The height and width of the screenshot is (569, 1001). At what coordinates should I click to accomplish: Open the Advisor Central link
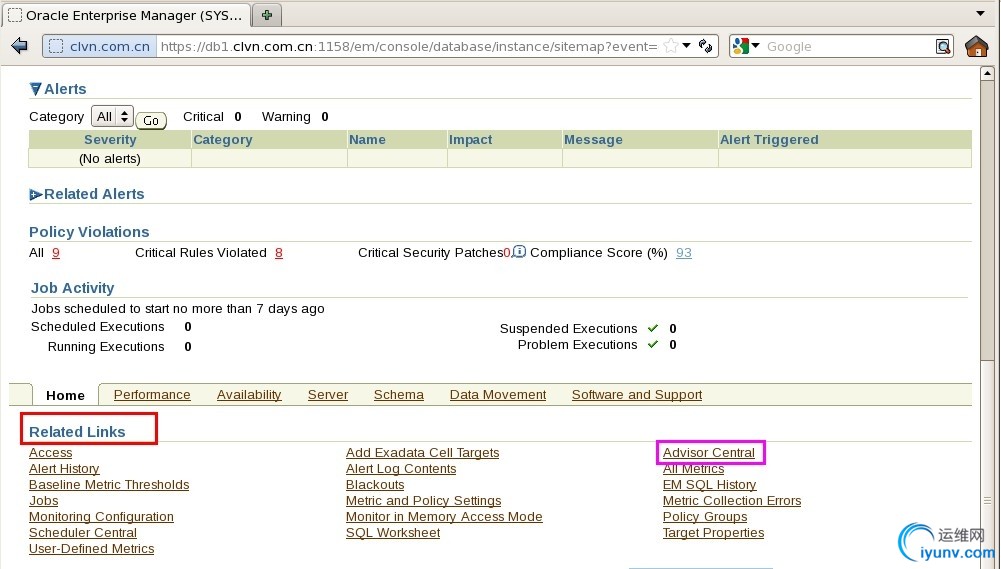(x=709, y=453)
